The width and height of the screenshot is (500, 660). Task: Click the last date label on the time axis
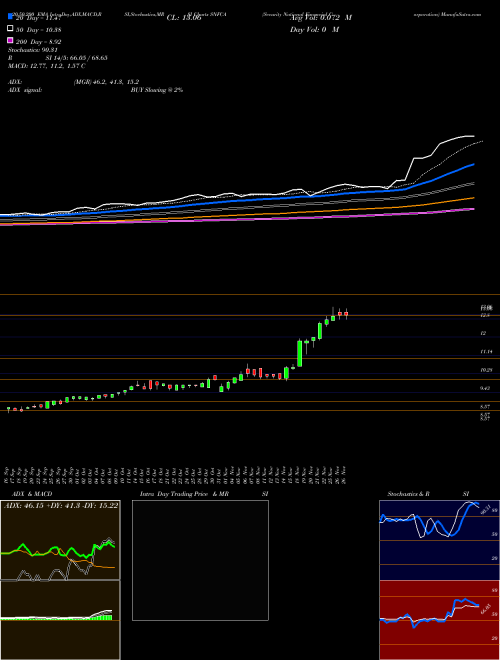click(345, 475)
